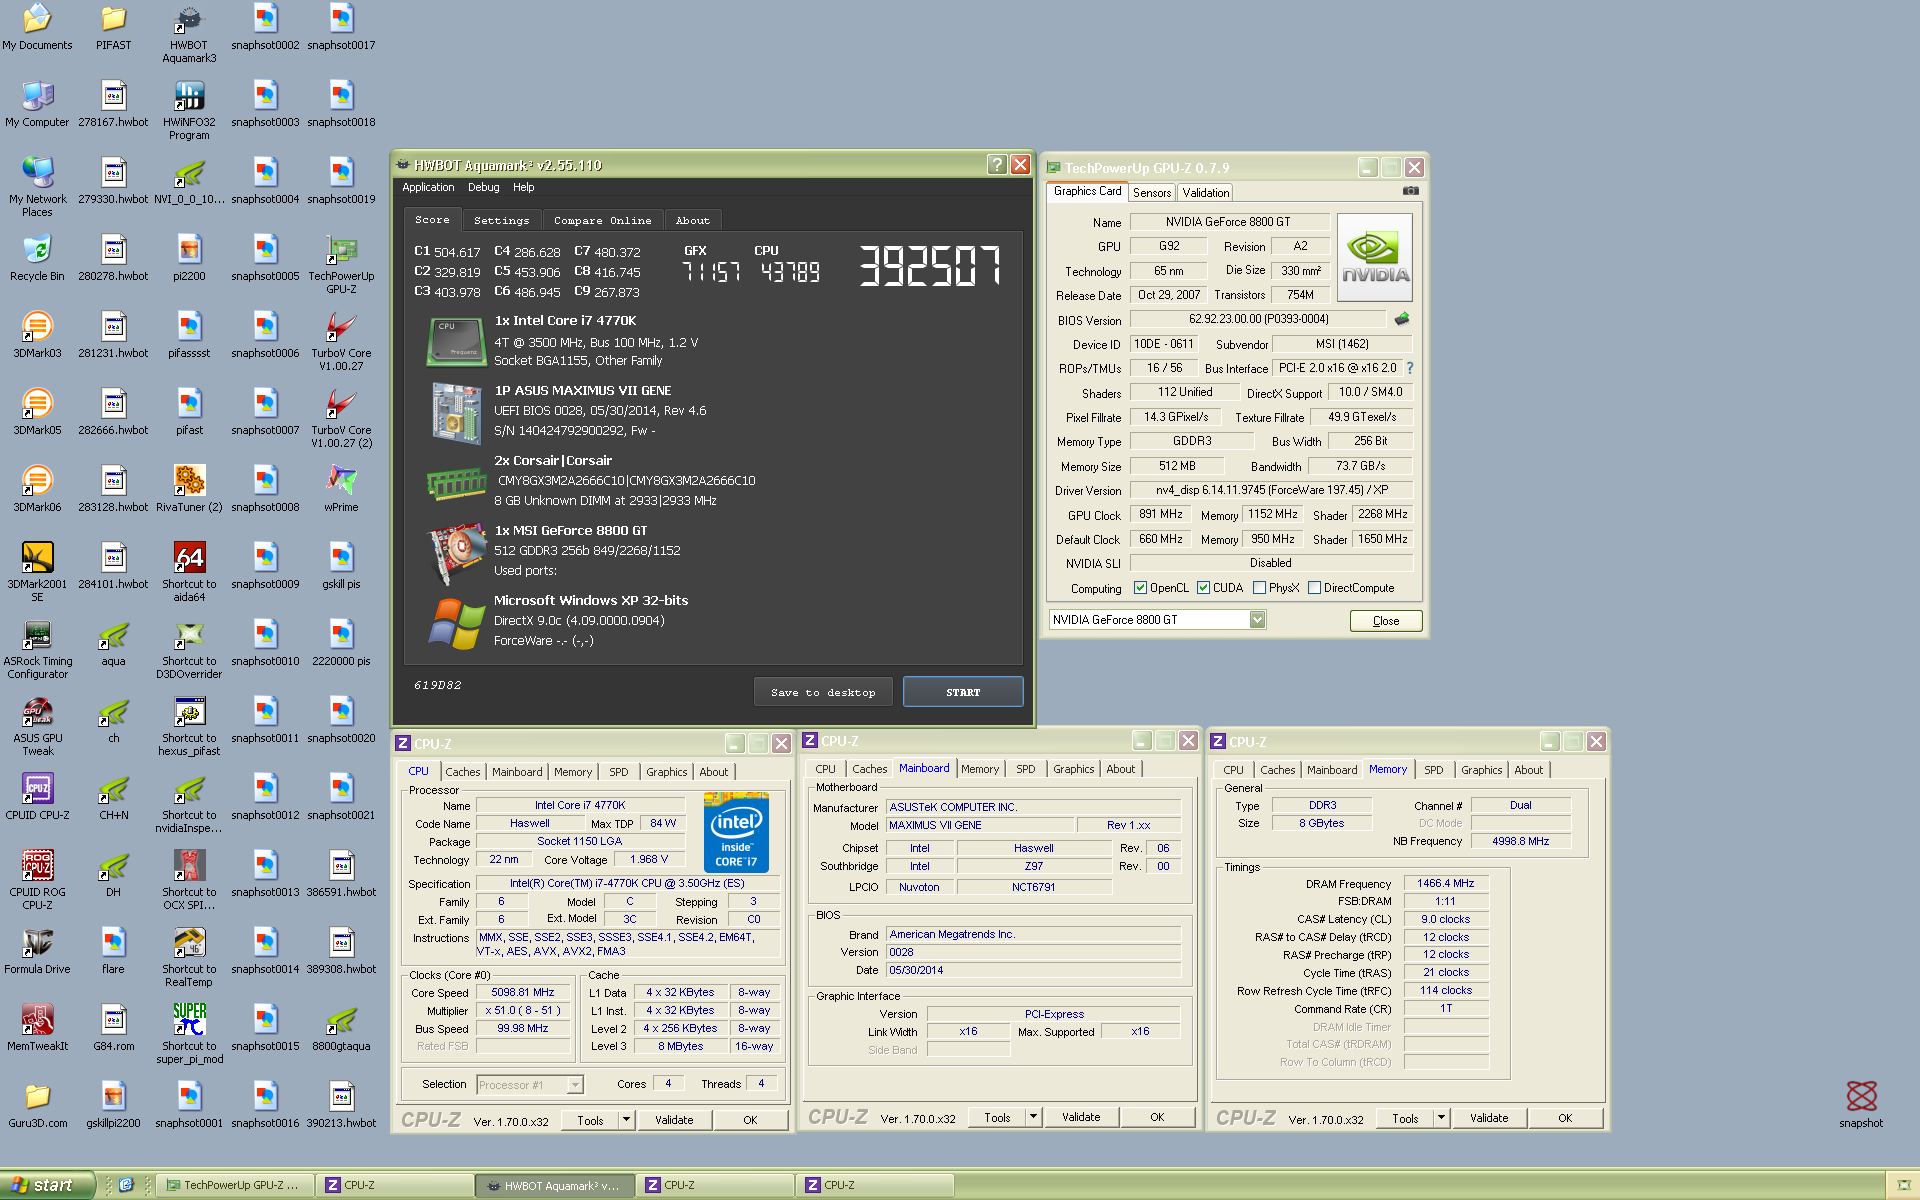Open the Recycle Bin
Screen dimensions: 1920x1200
(37, 258)
